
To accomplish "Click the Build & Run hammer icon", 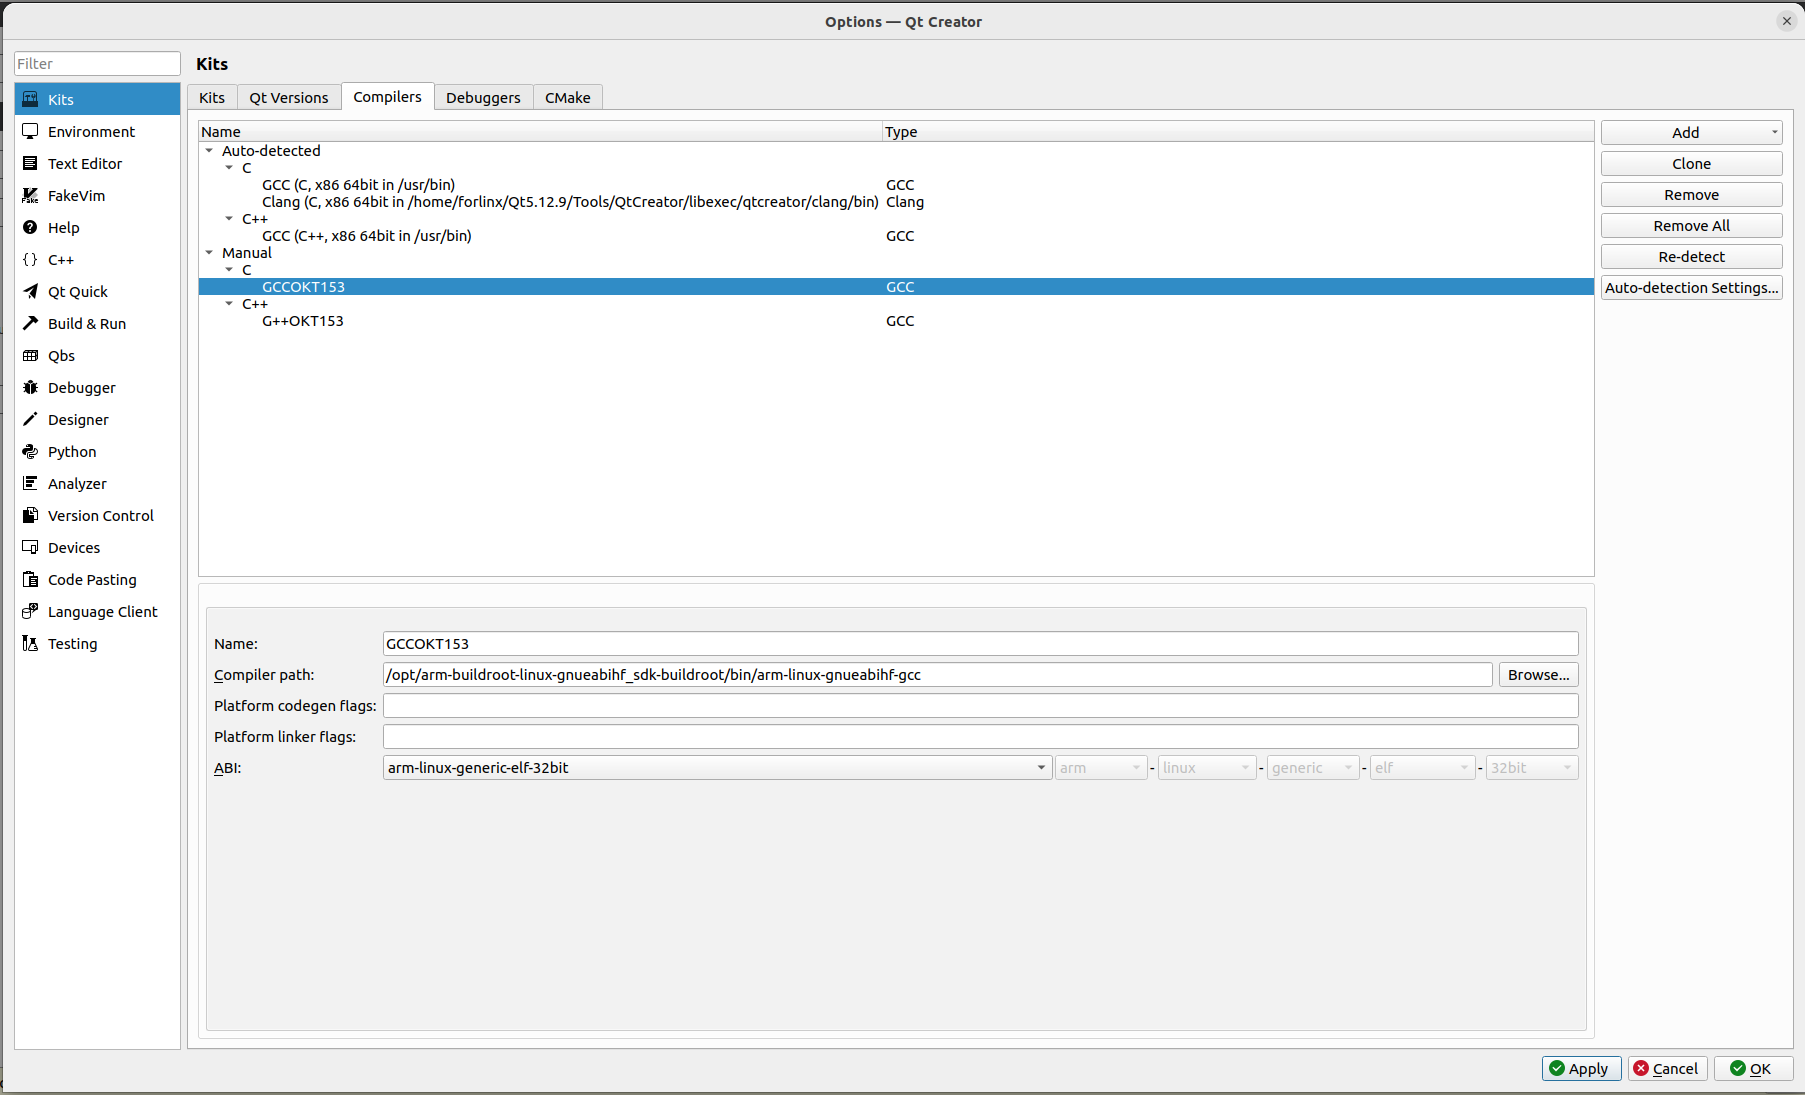I will tap(30, 323).
